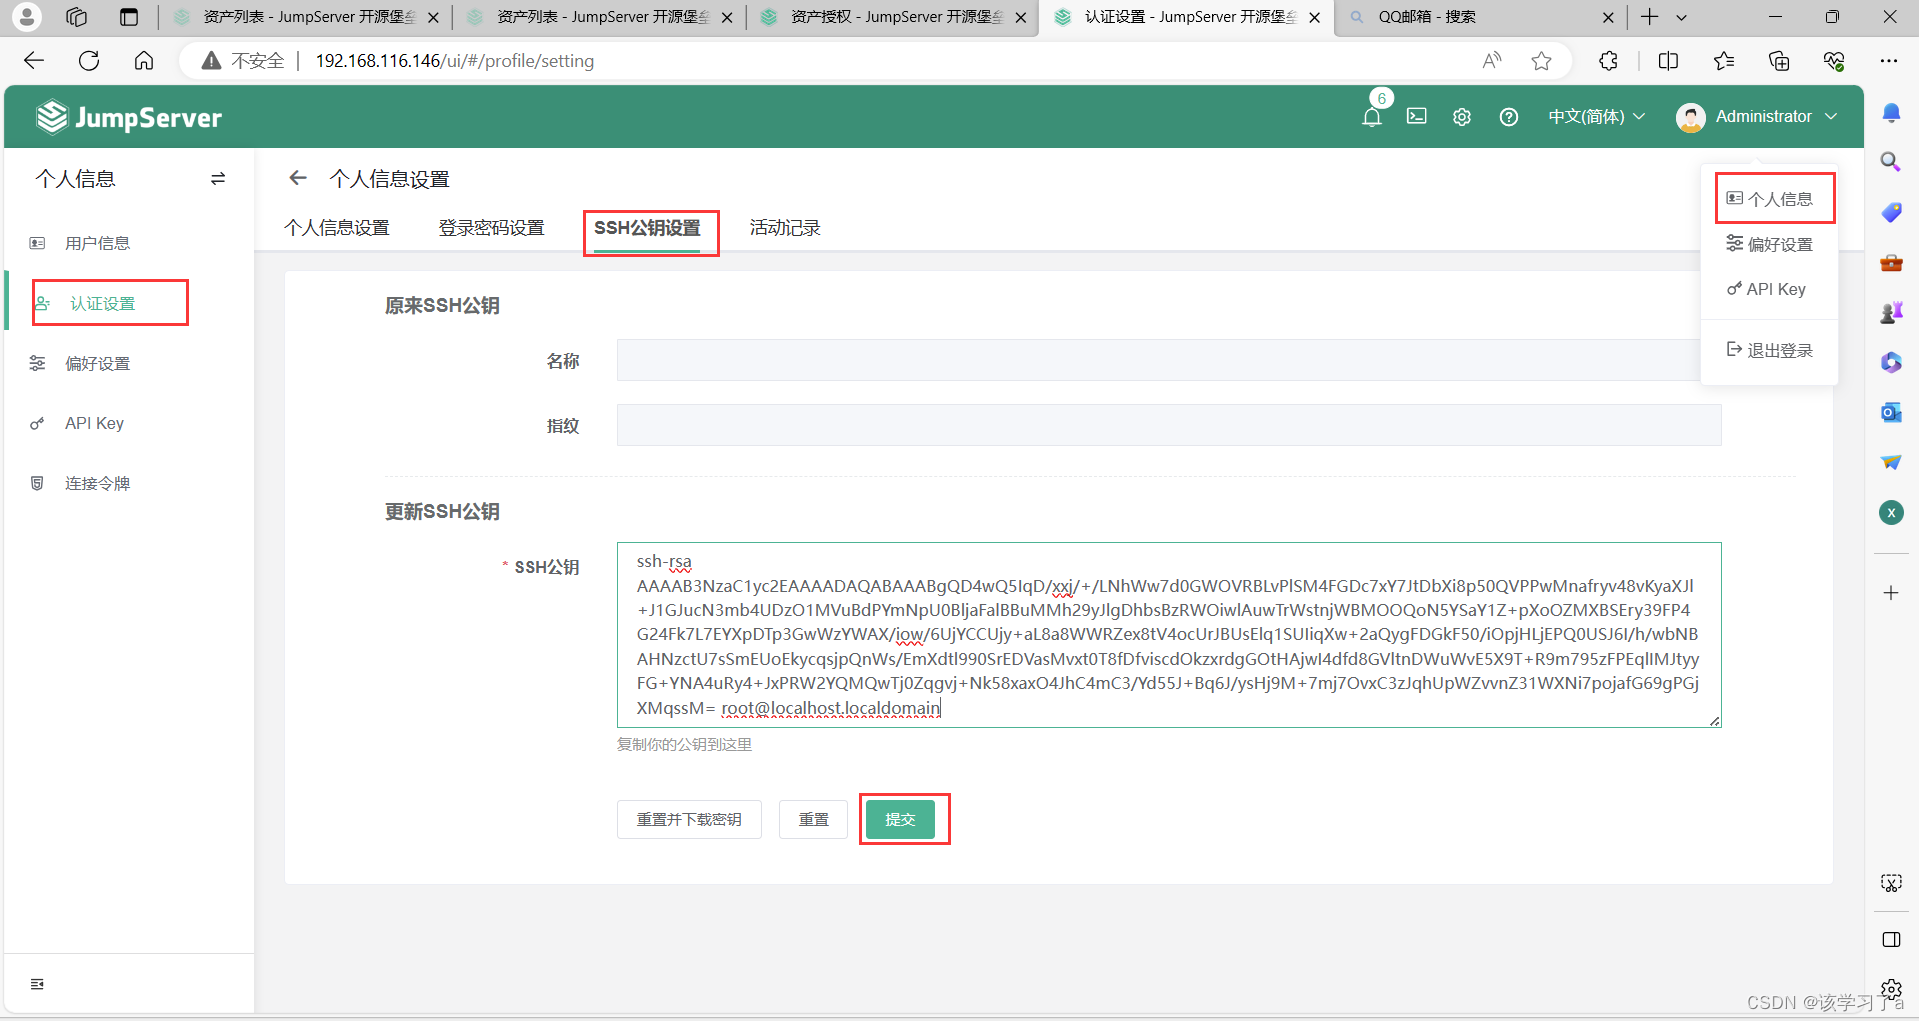1919x1021 pixels.
Task: Expand the 中文(简体) language dropdown
Action: point(1596,117)
